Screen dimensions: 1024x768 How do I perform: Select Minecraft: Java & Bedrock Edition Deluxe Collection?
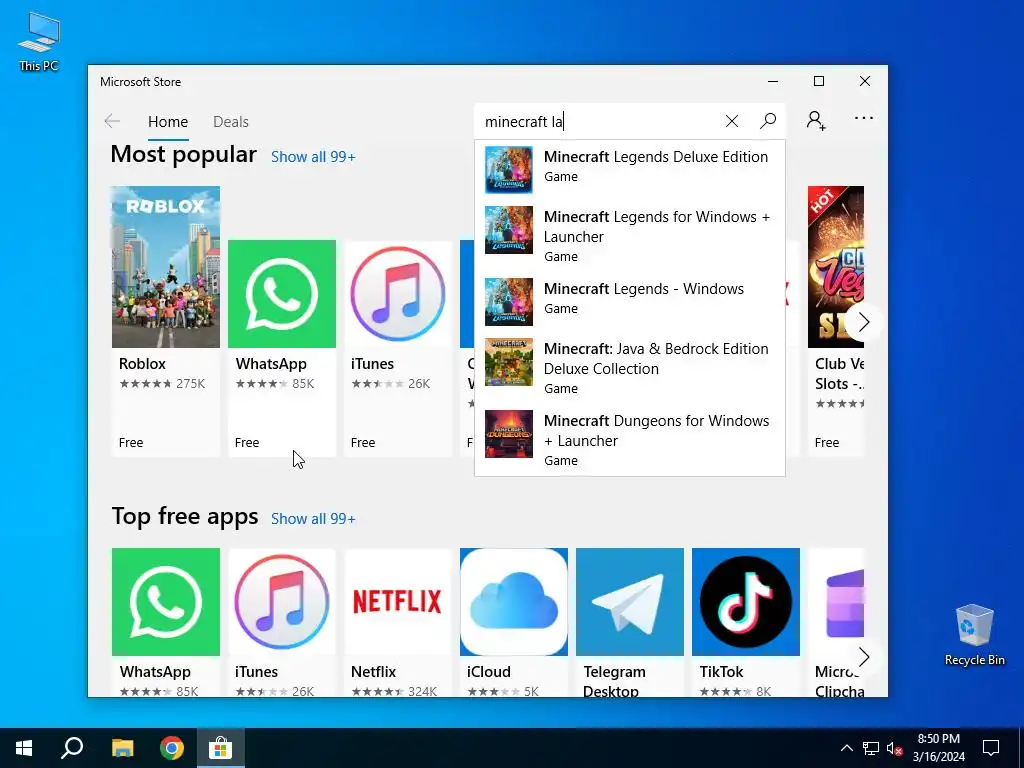click(630, 367)
